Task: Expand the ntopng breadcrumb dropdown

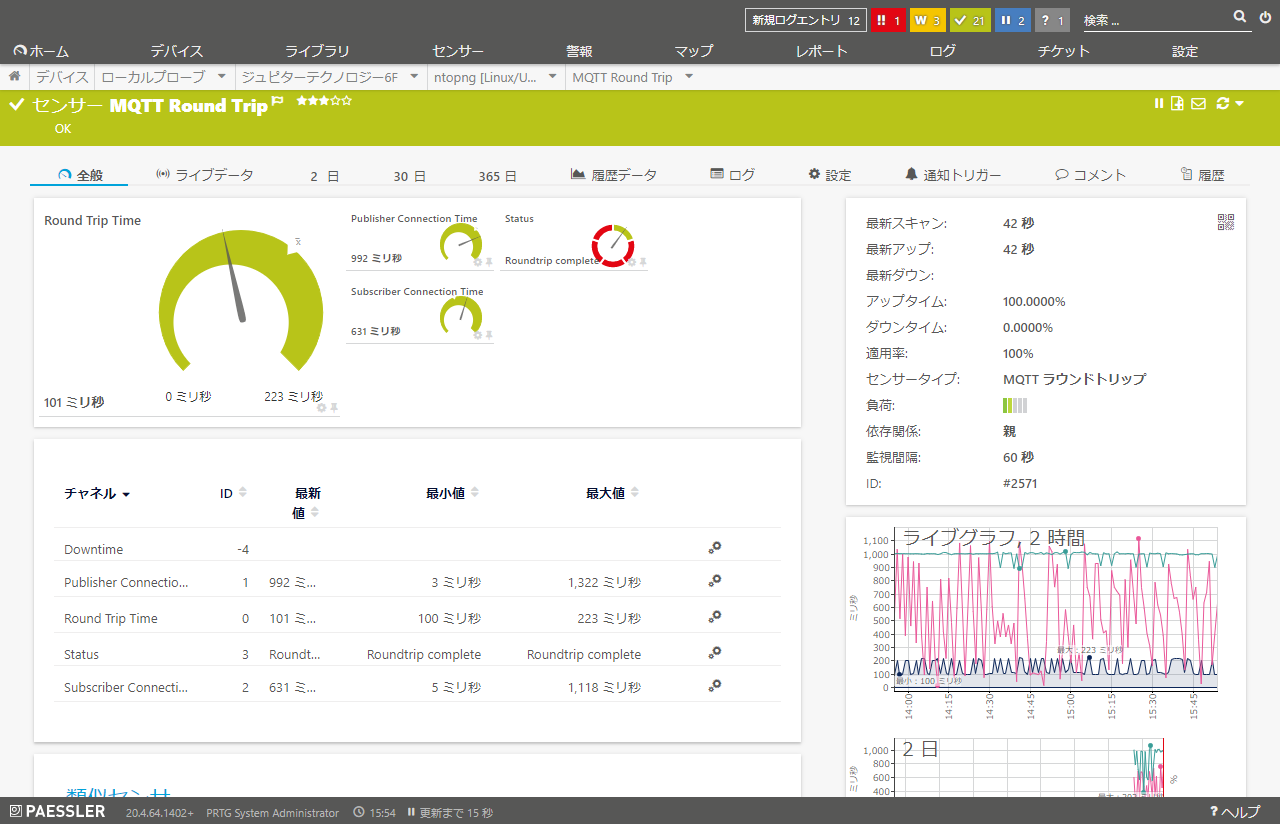Action: click(x=554, y=77)
